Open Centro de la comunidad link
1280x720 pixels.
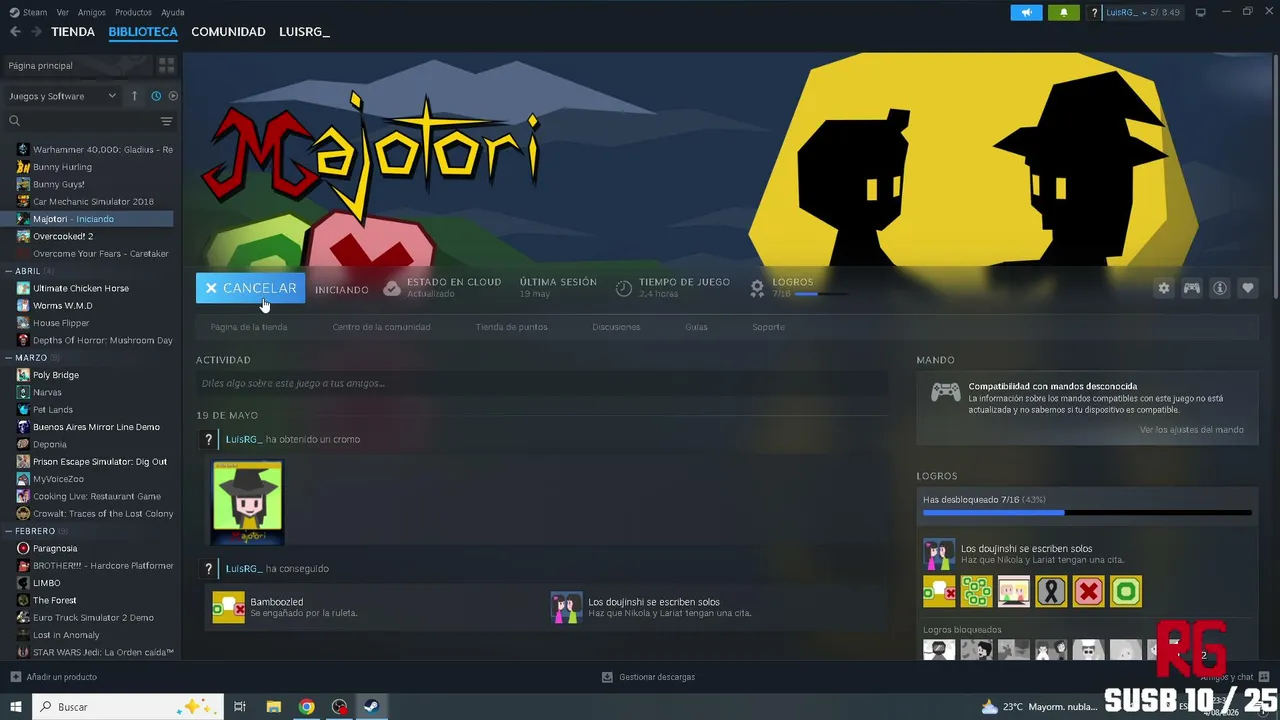(x=382, y=327)
